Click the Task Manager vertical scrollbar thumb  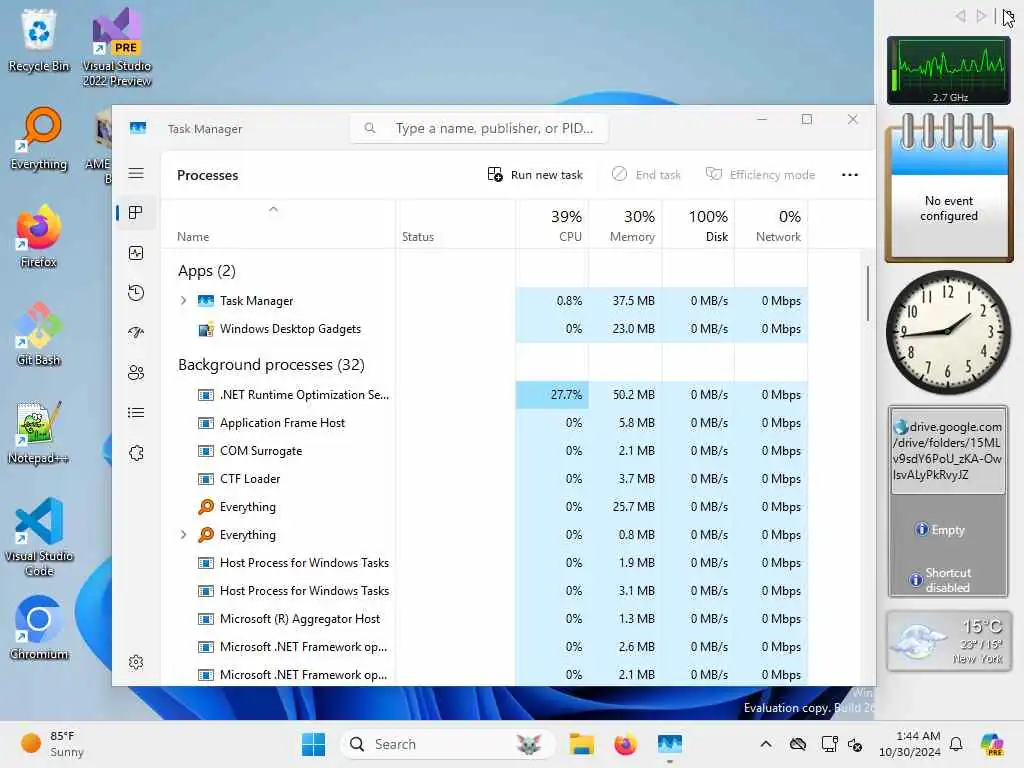[x=868, y=293]
